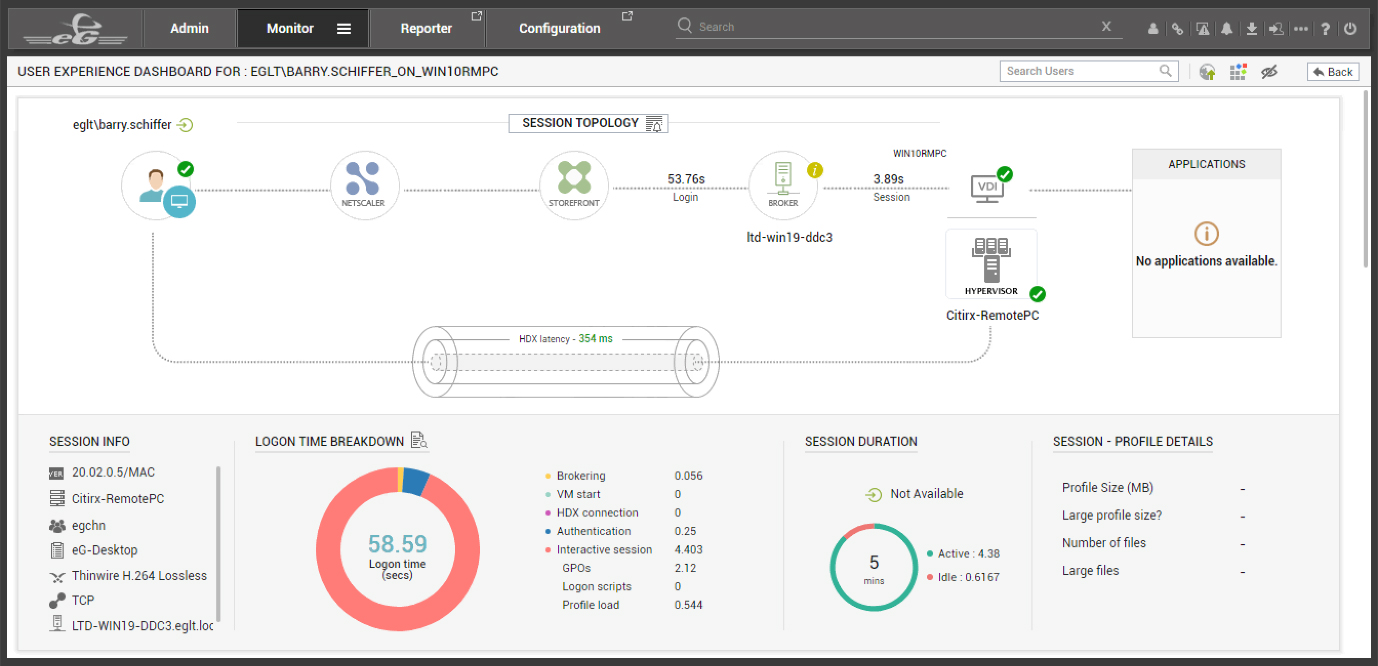Click the download icon in header
The image size is (1378, 666).
pos(1251,29)
